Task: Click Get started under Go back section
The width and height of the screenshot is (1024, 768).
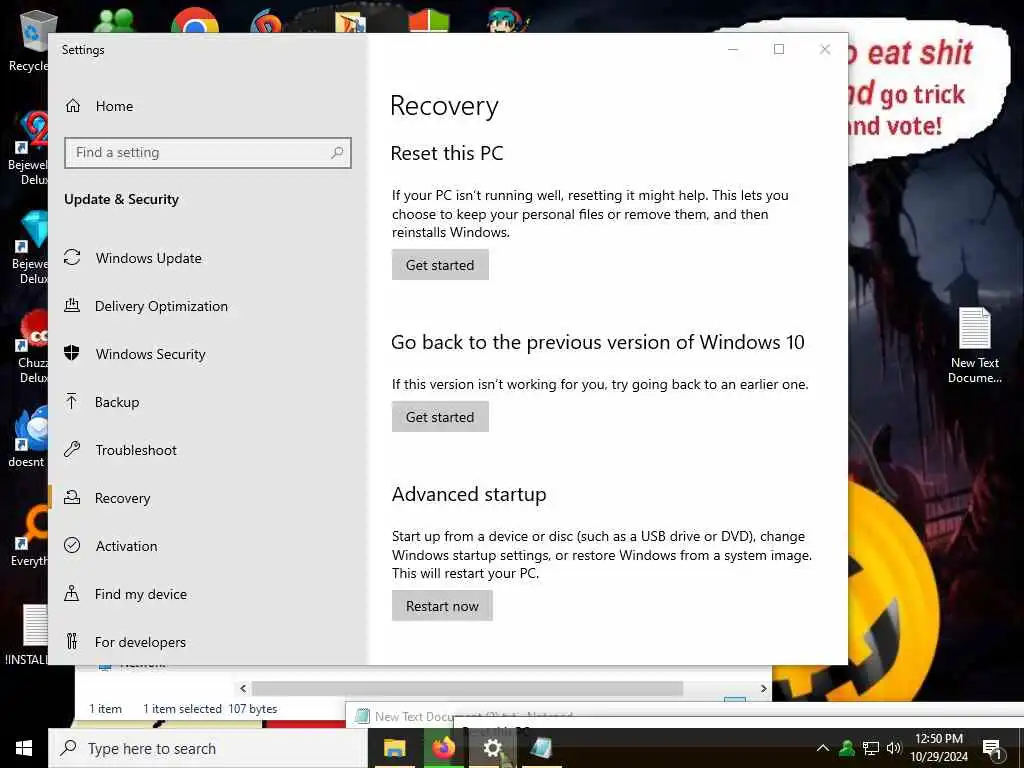Action: coord(440,417)
